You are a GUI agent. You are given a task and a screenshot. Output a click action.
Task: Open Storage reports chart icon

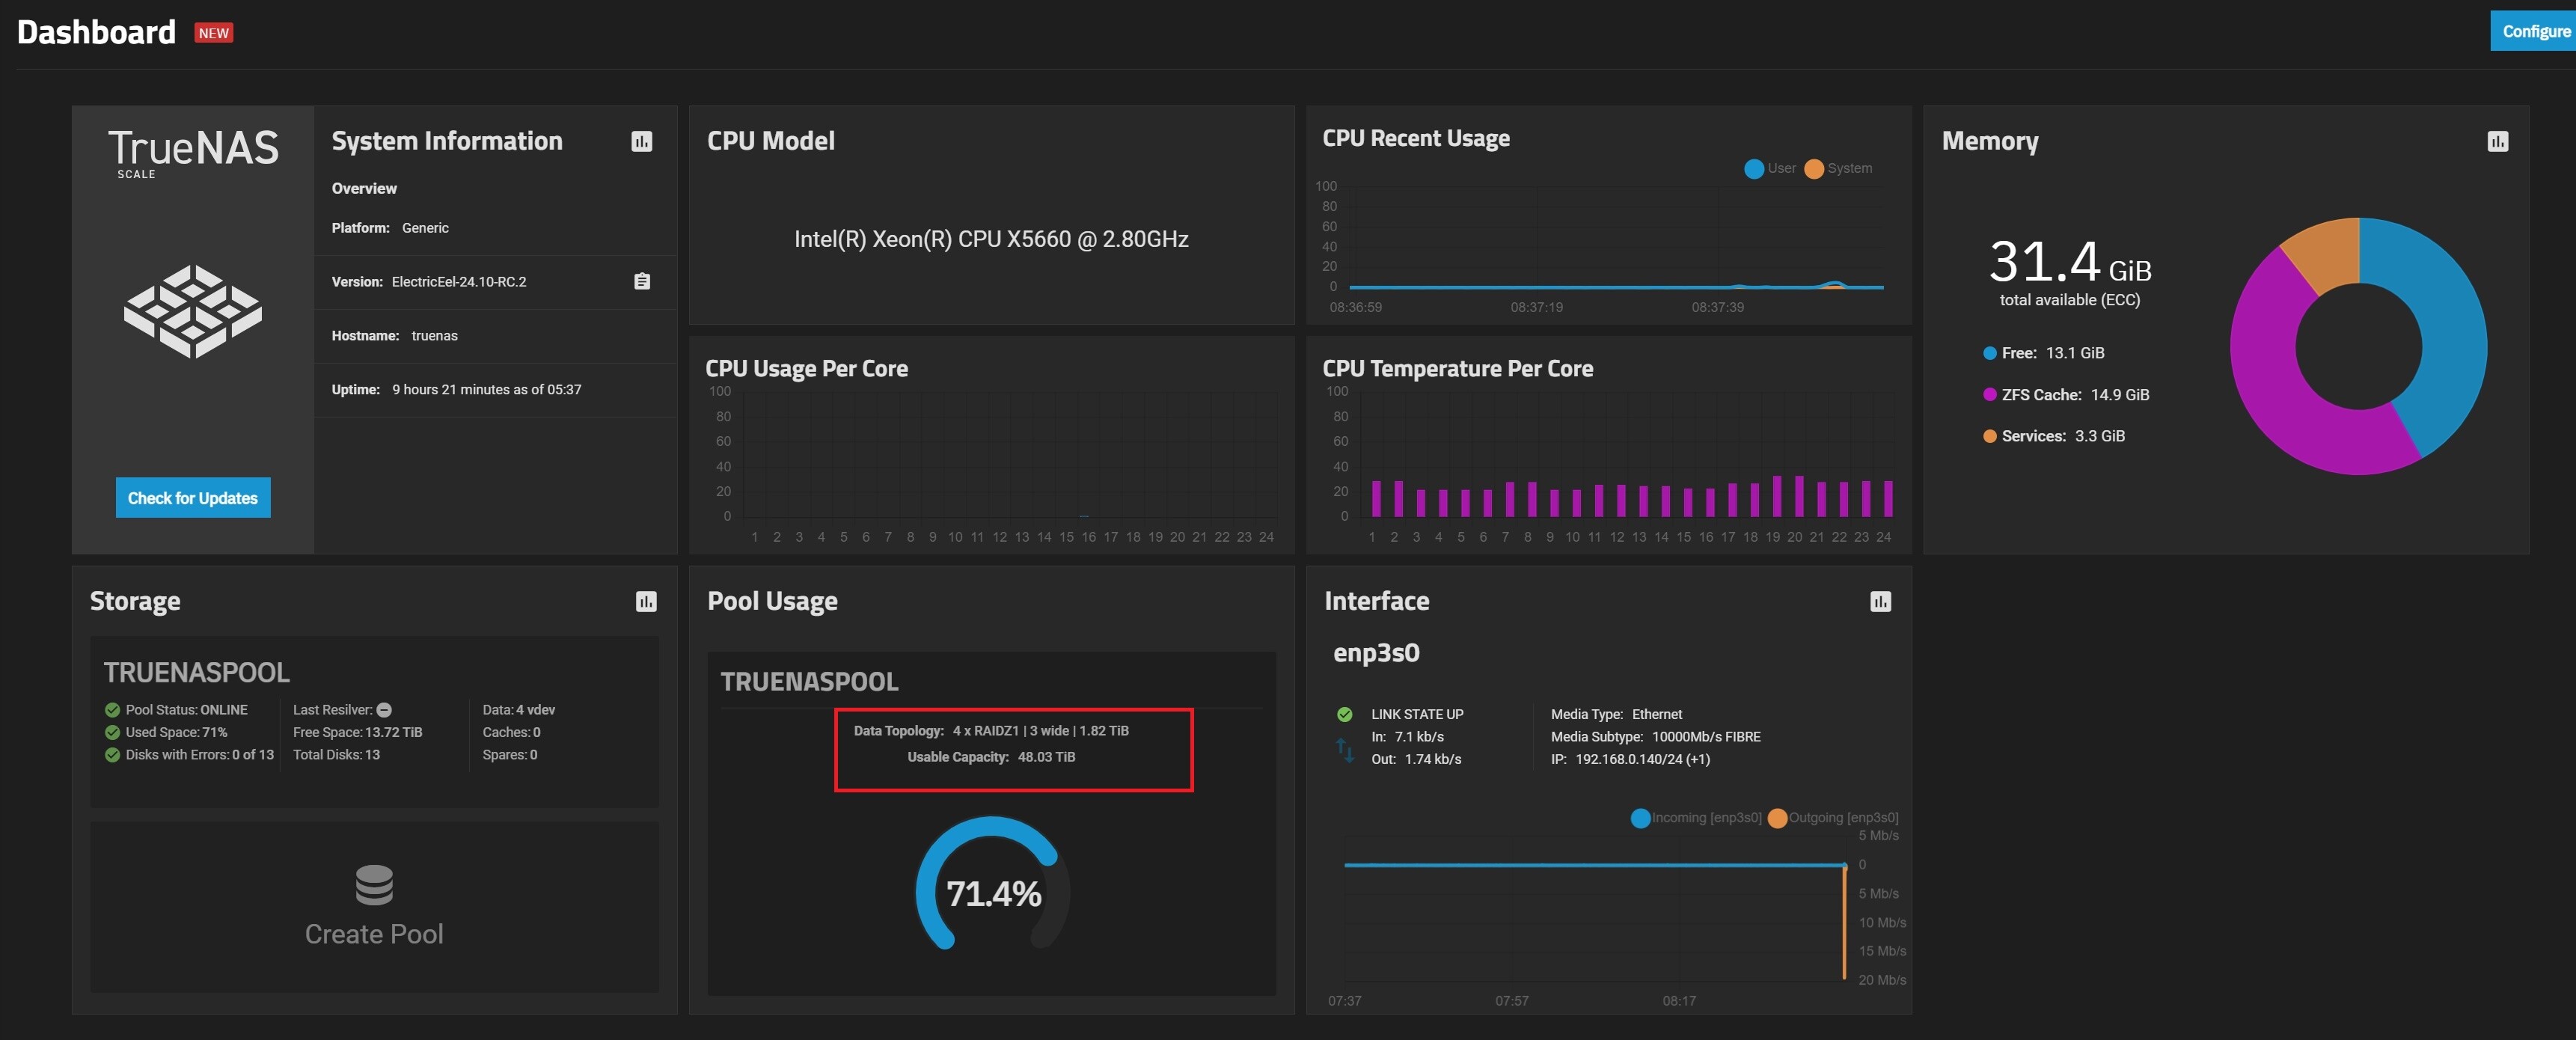click(646, 602)
